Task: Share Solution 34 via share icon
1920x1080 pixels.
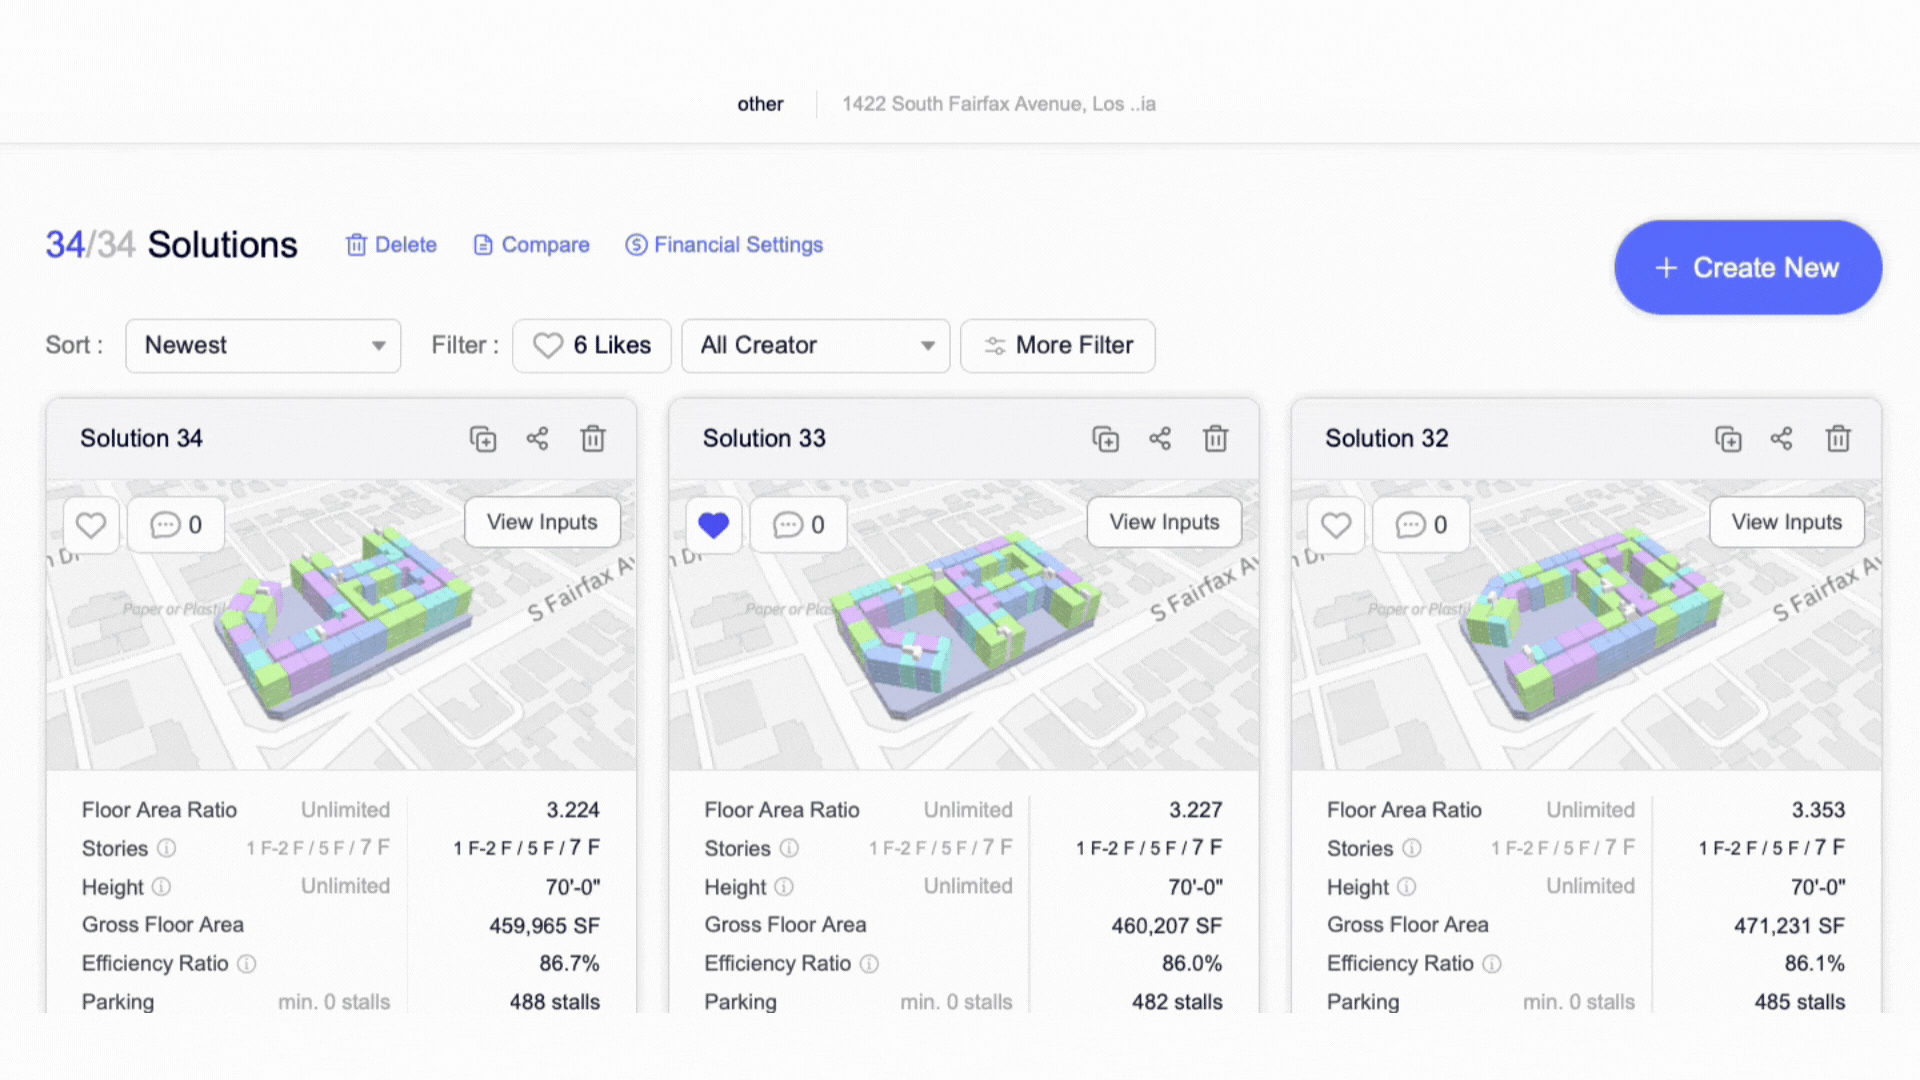Action: [537, 439]
